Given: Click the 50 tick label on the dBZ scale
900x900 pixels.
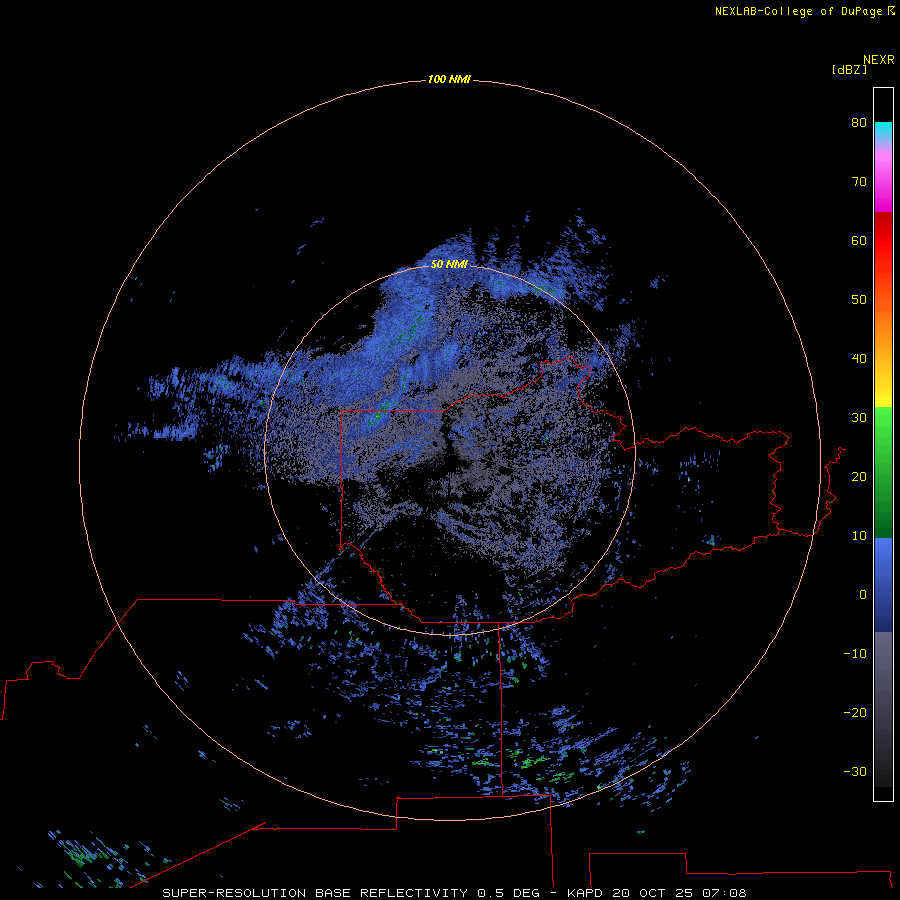Looking at the screenshot, I should pyautogui.click(x=859, y=300).
